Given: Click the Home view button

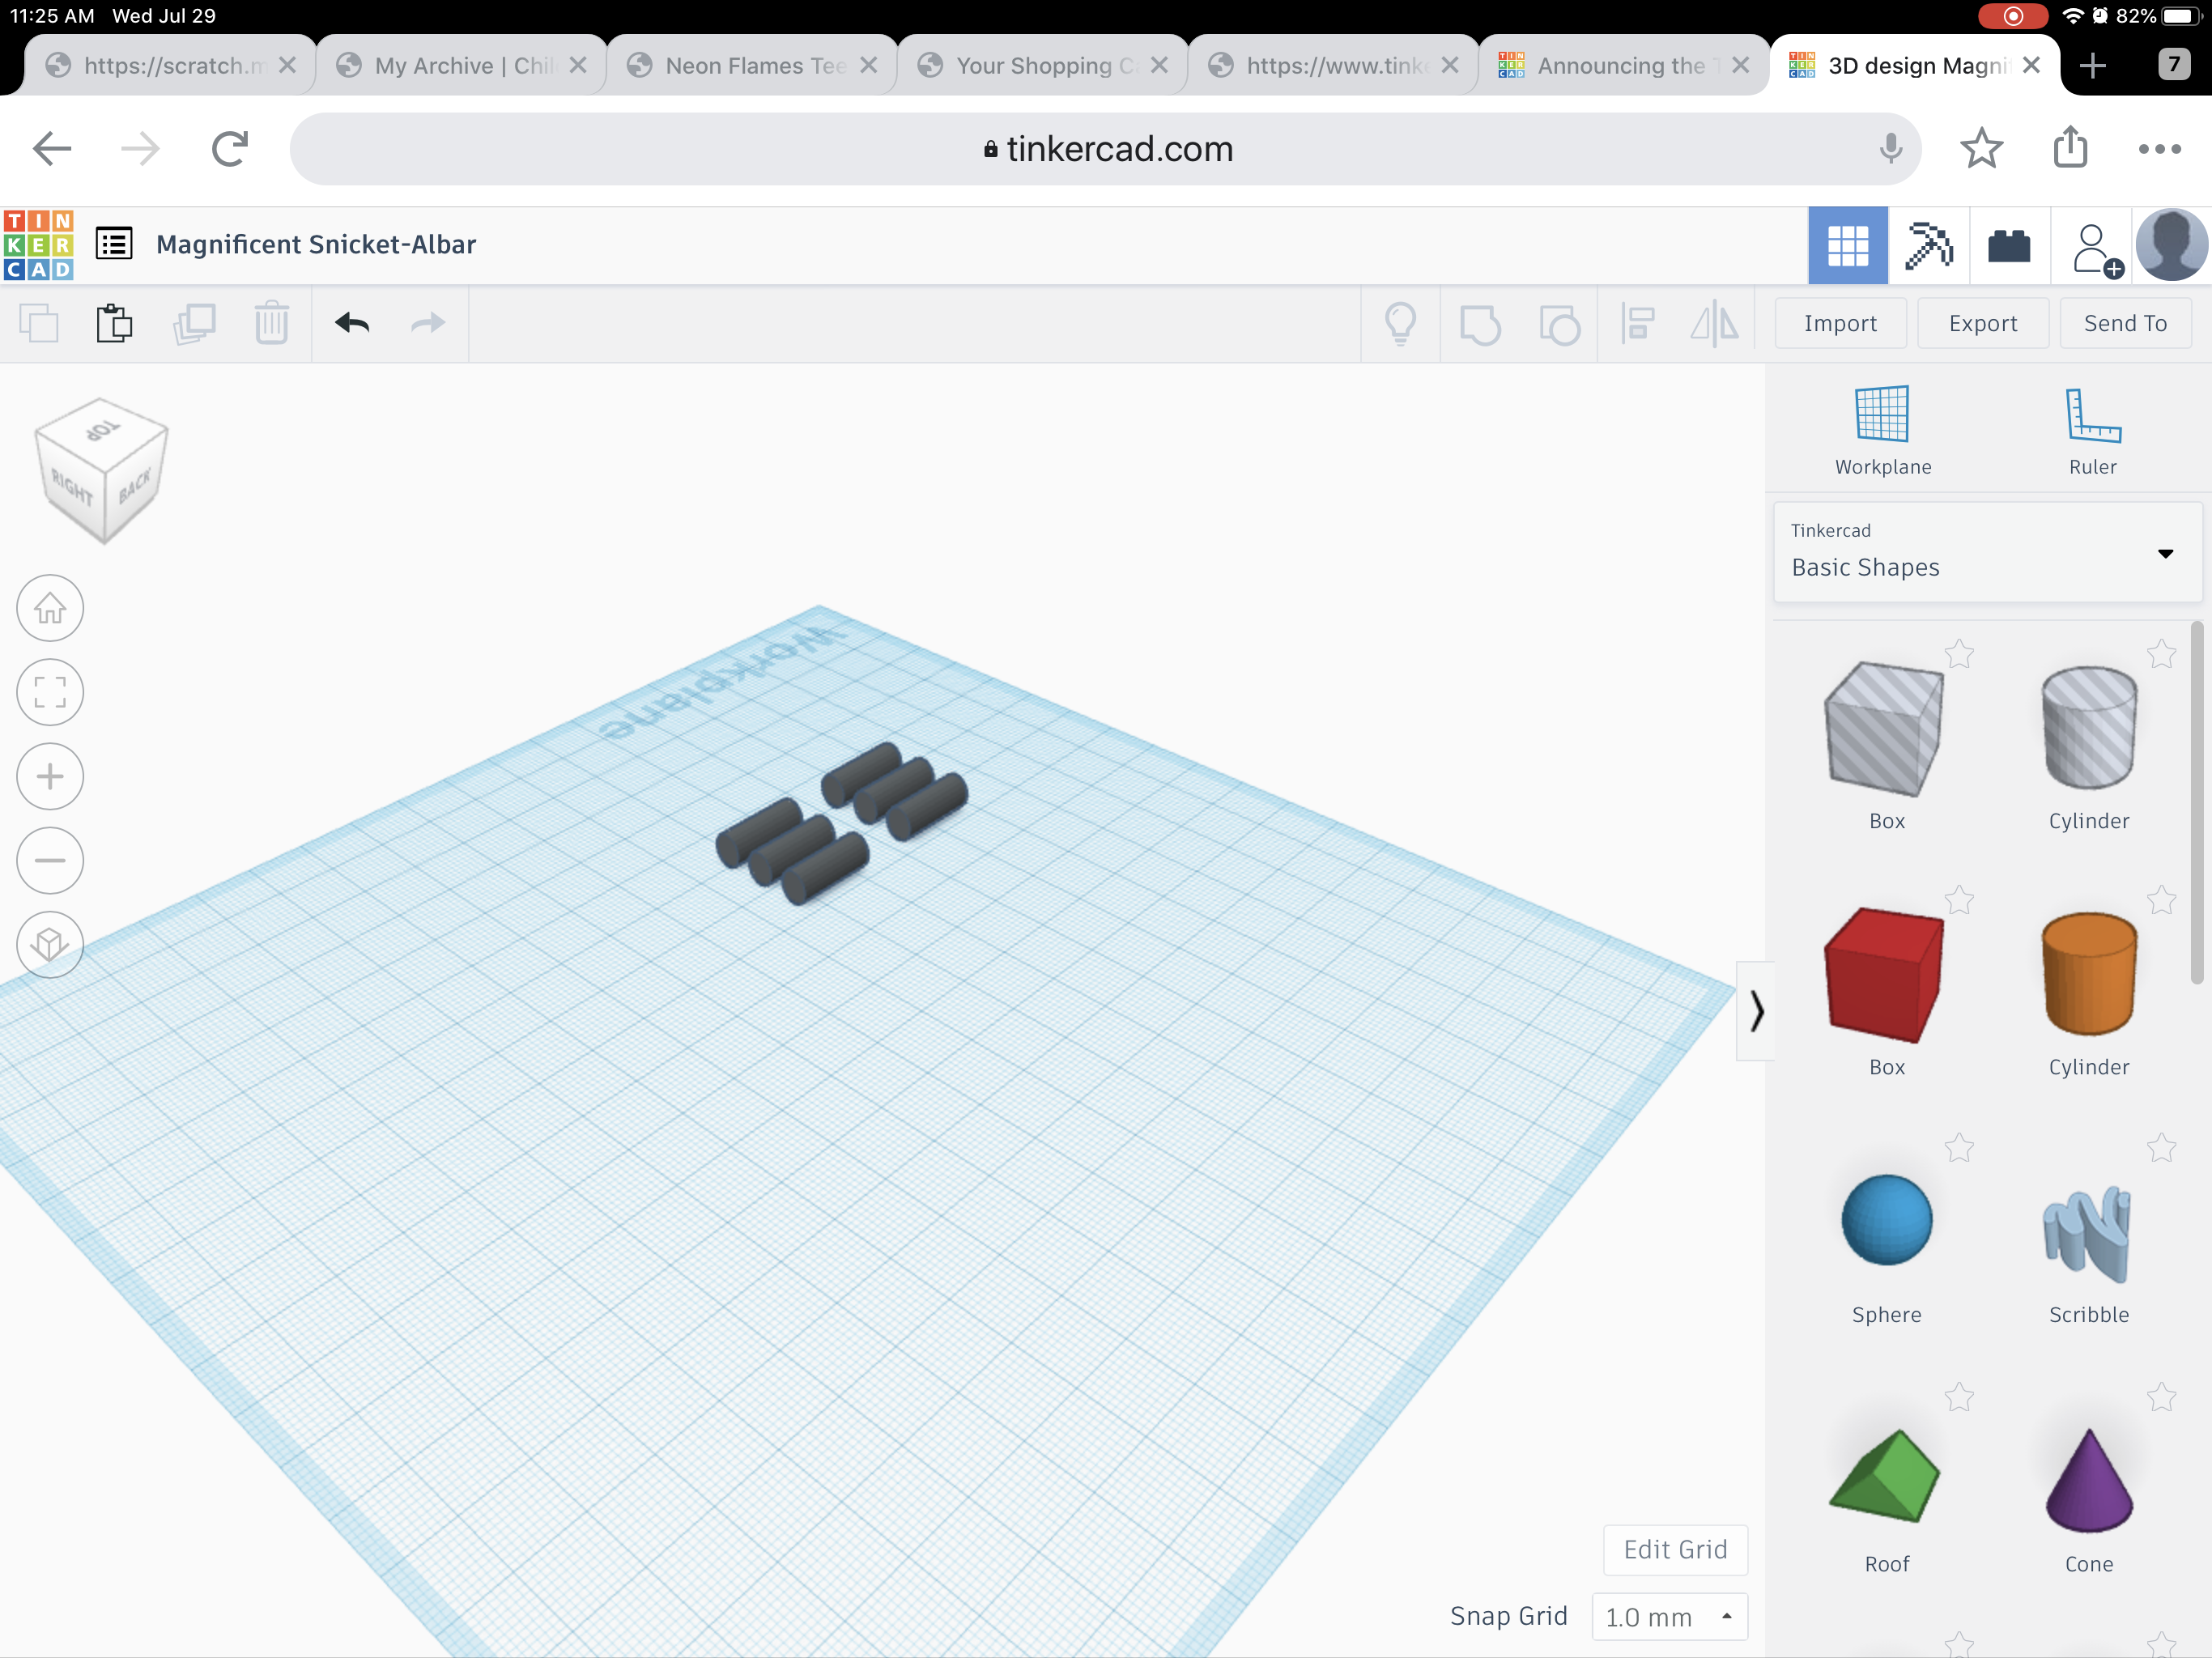Looking at the screenshot, I should tap(50, 608).
